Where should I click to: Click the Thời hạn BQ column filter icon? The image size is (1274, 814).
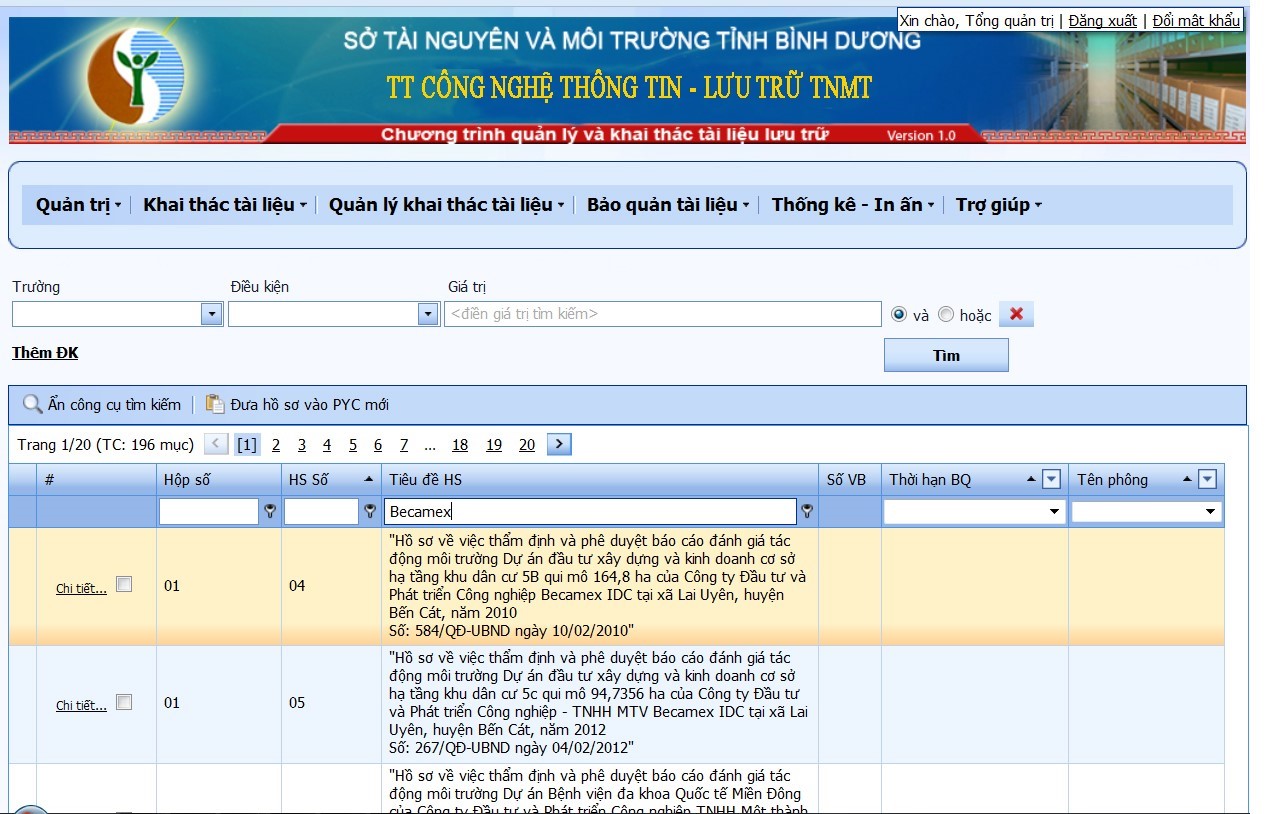pos(1051,480)
